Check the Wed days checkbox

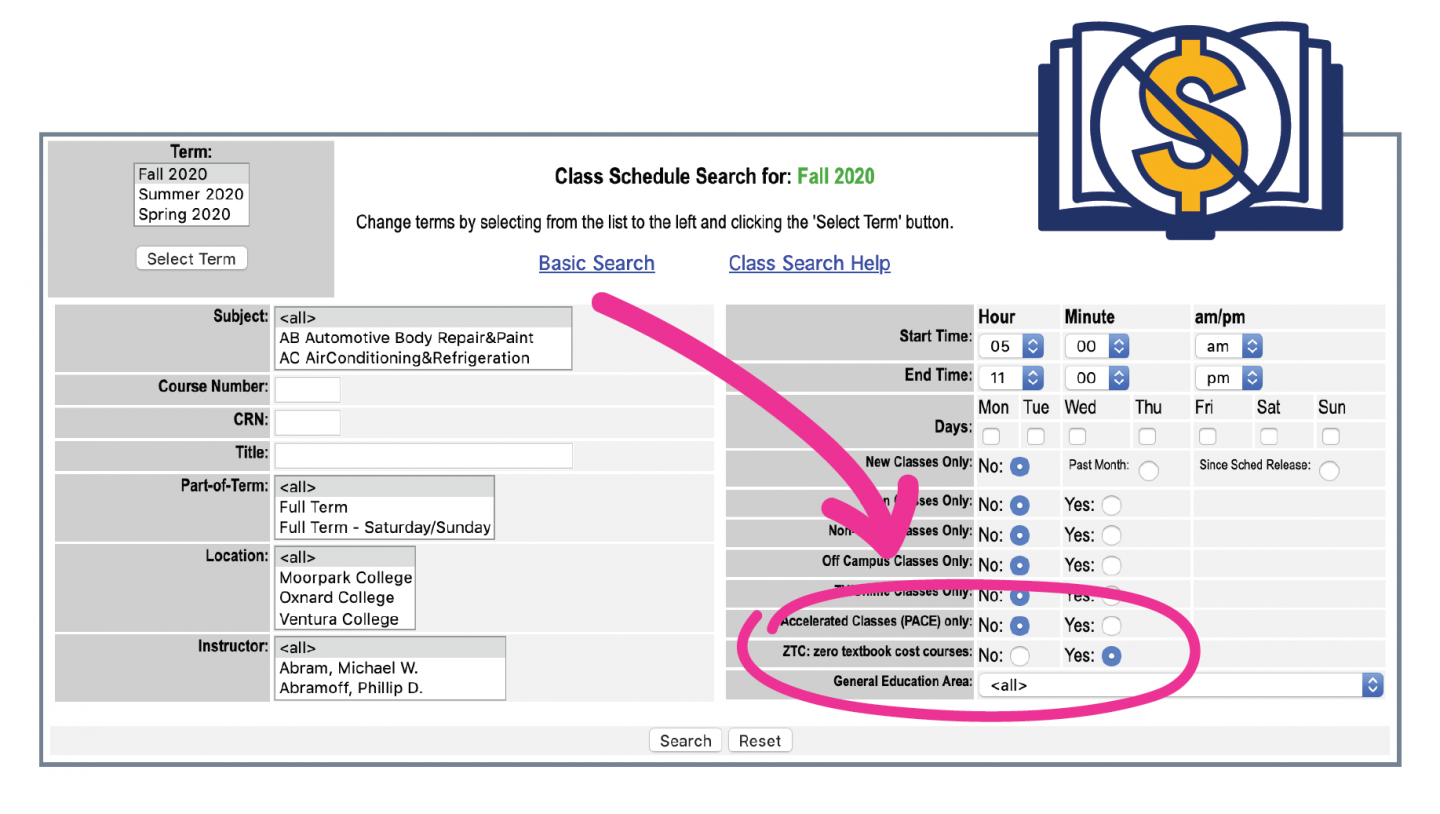pyautogui.click(x=1076, y=436)
